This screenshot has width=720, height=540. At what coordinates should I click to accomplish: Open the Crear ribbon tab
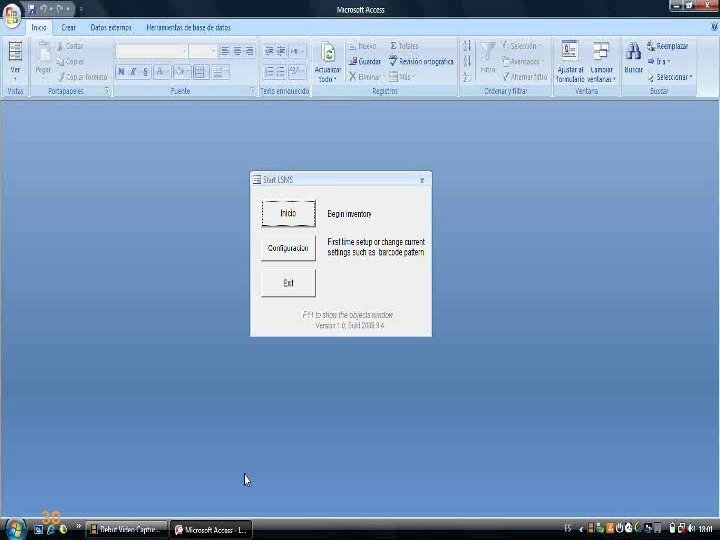click(68, 28)
